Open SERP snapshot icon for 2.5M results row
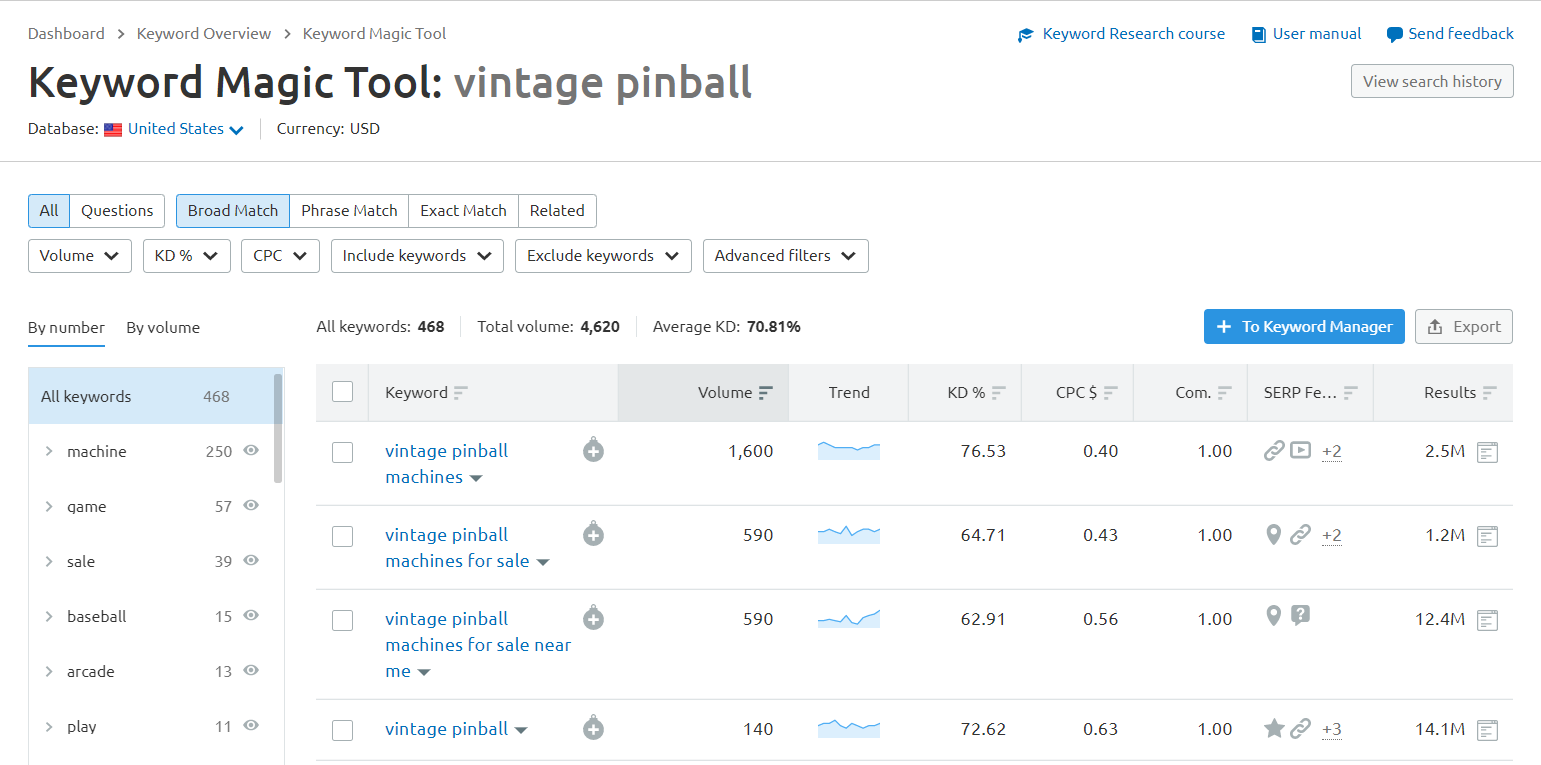This screenshot has width=1541, height=765. pos(1488,452)
